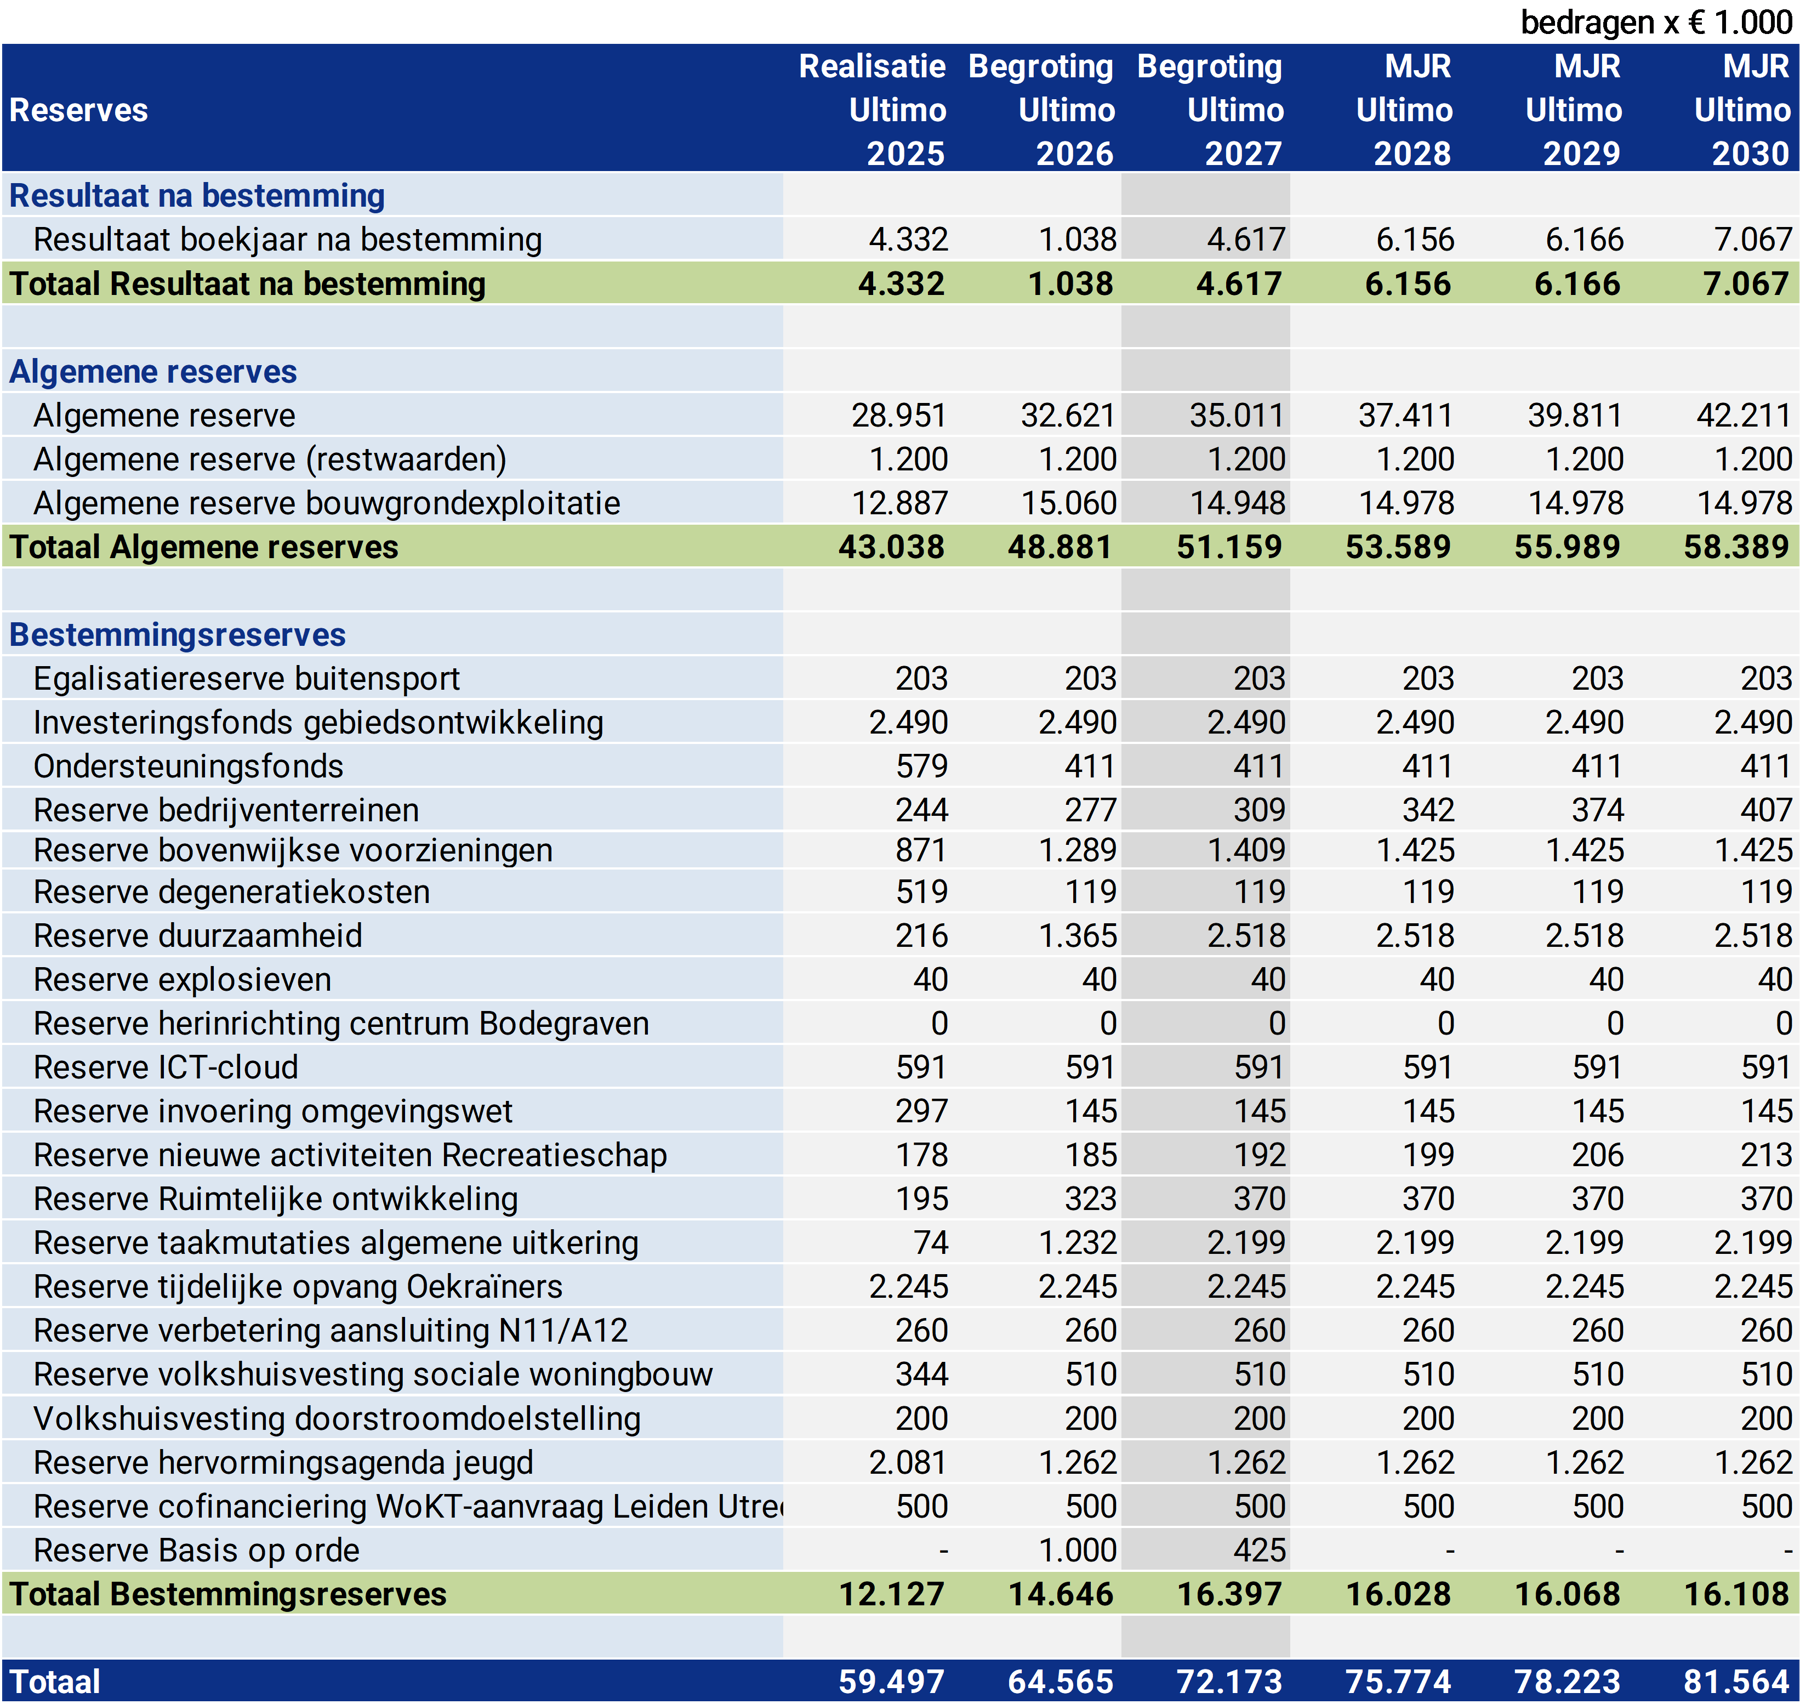
Task: Click value 12.887 in bouwgrondexploitatie row
Action: point(898,503)
